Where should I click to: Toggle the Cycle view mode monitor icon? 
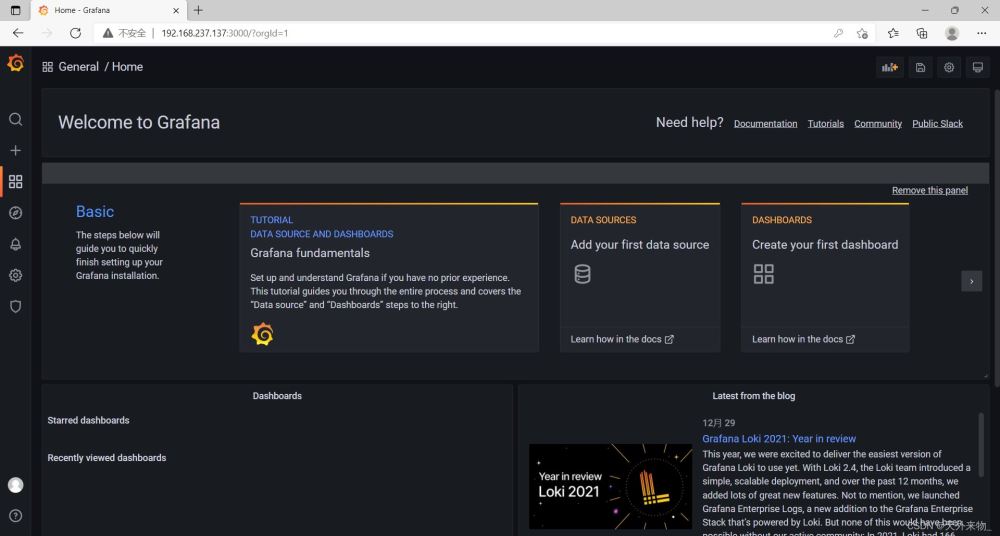tap(978, 67)
